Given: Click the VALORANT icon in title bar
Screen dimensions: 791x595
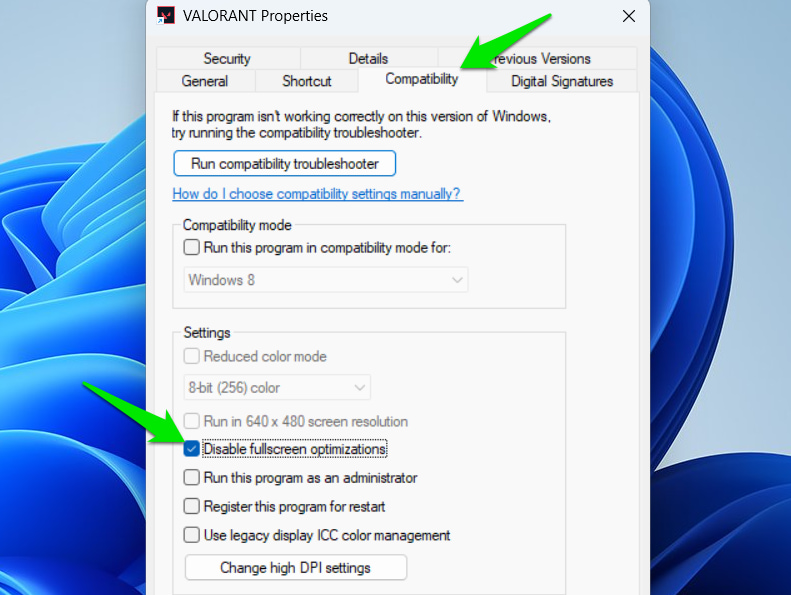Looking at the screenshot, I should click(165, 16).
